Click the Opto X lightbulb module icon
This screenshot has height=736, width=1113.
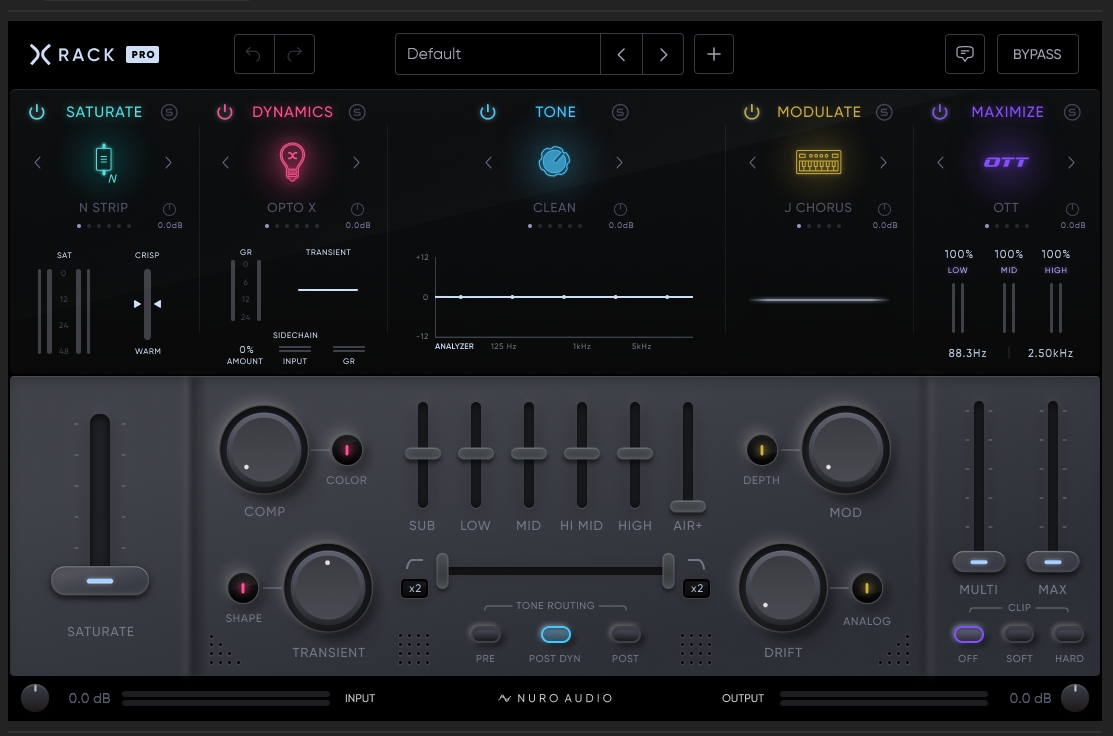coord(292,162)
